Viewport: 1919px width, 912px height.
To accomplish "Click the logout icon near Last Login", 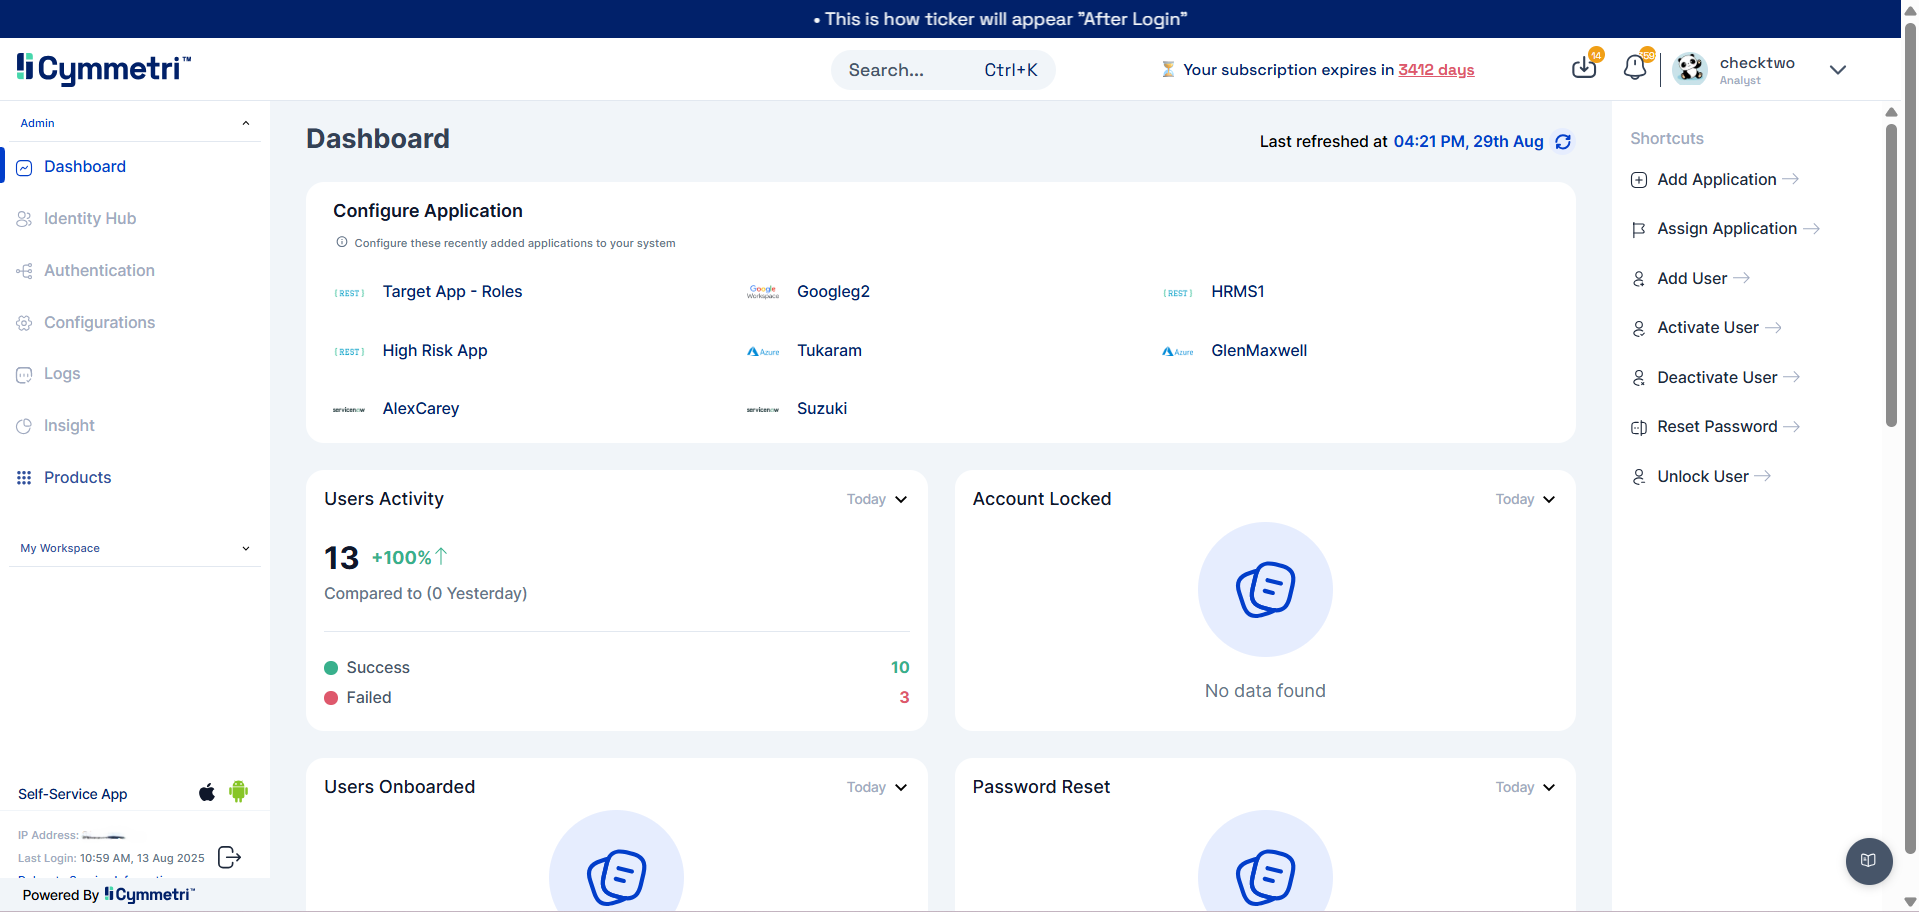I will (229, 857).
